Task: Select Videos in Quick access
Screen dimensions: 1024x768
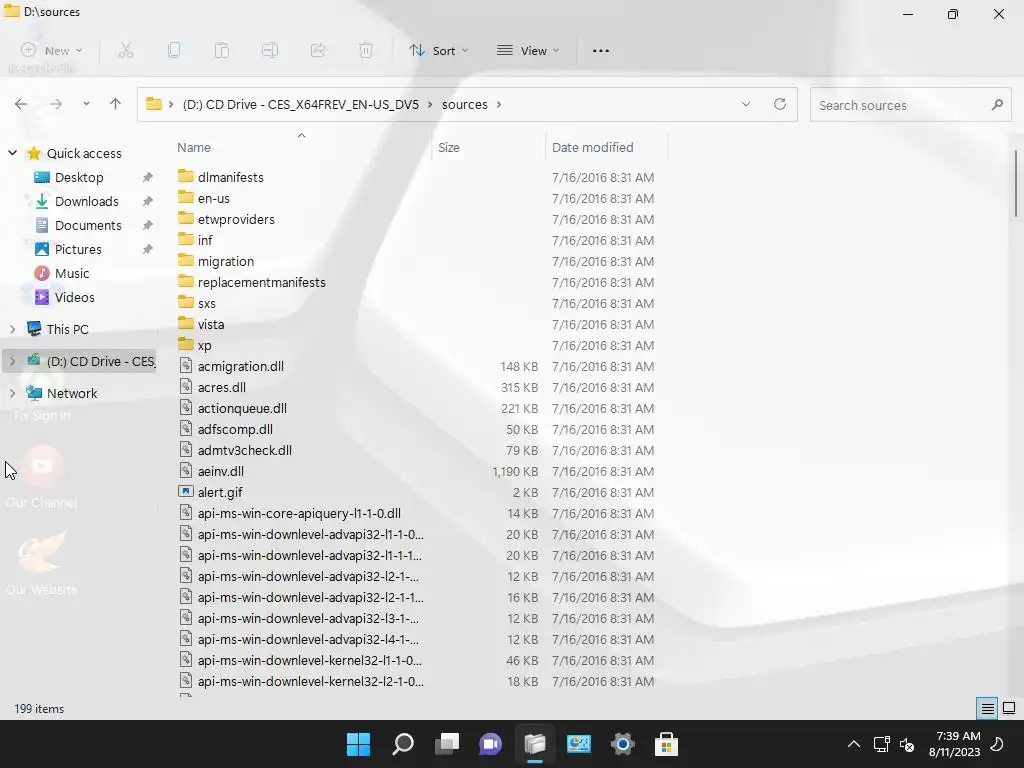Action: tap(74, 297)
